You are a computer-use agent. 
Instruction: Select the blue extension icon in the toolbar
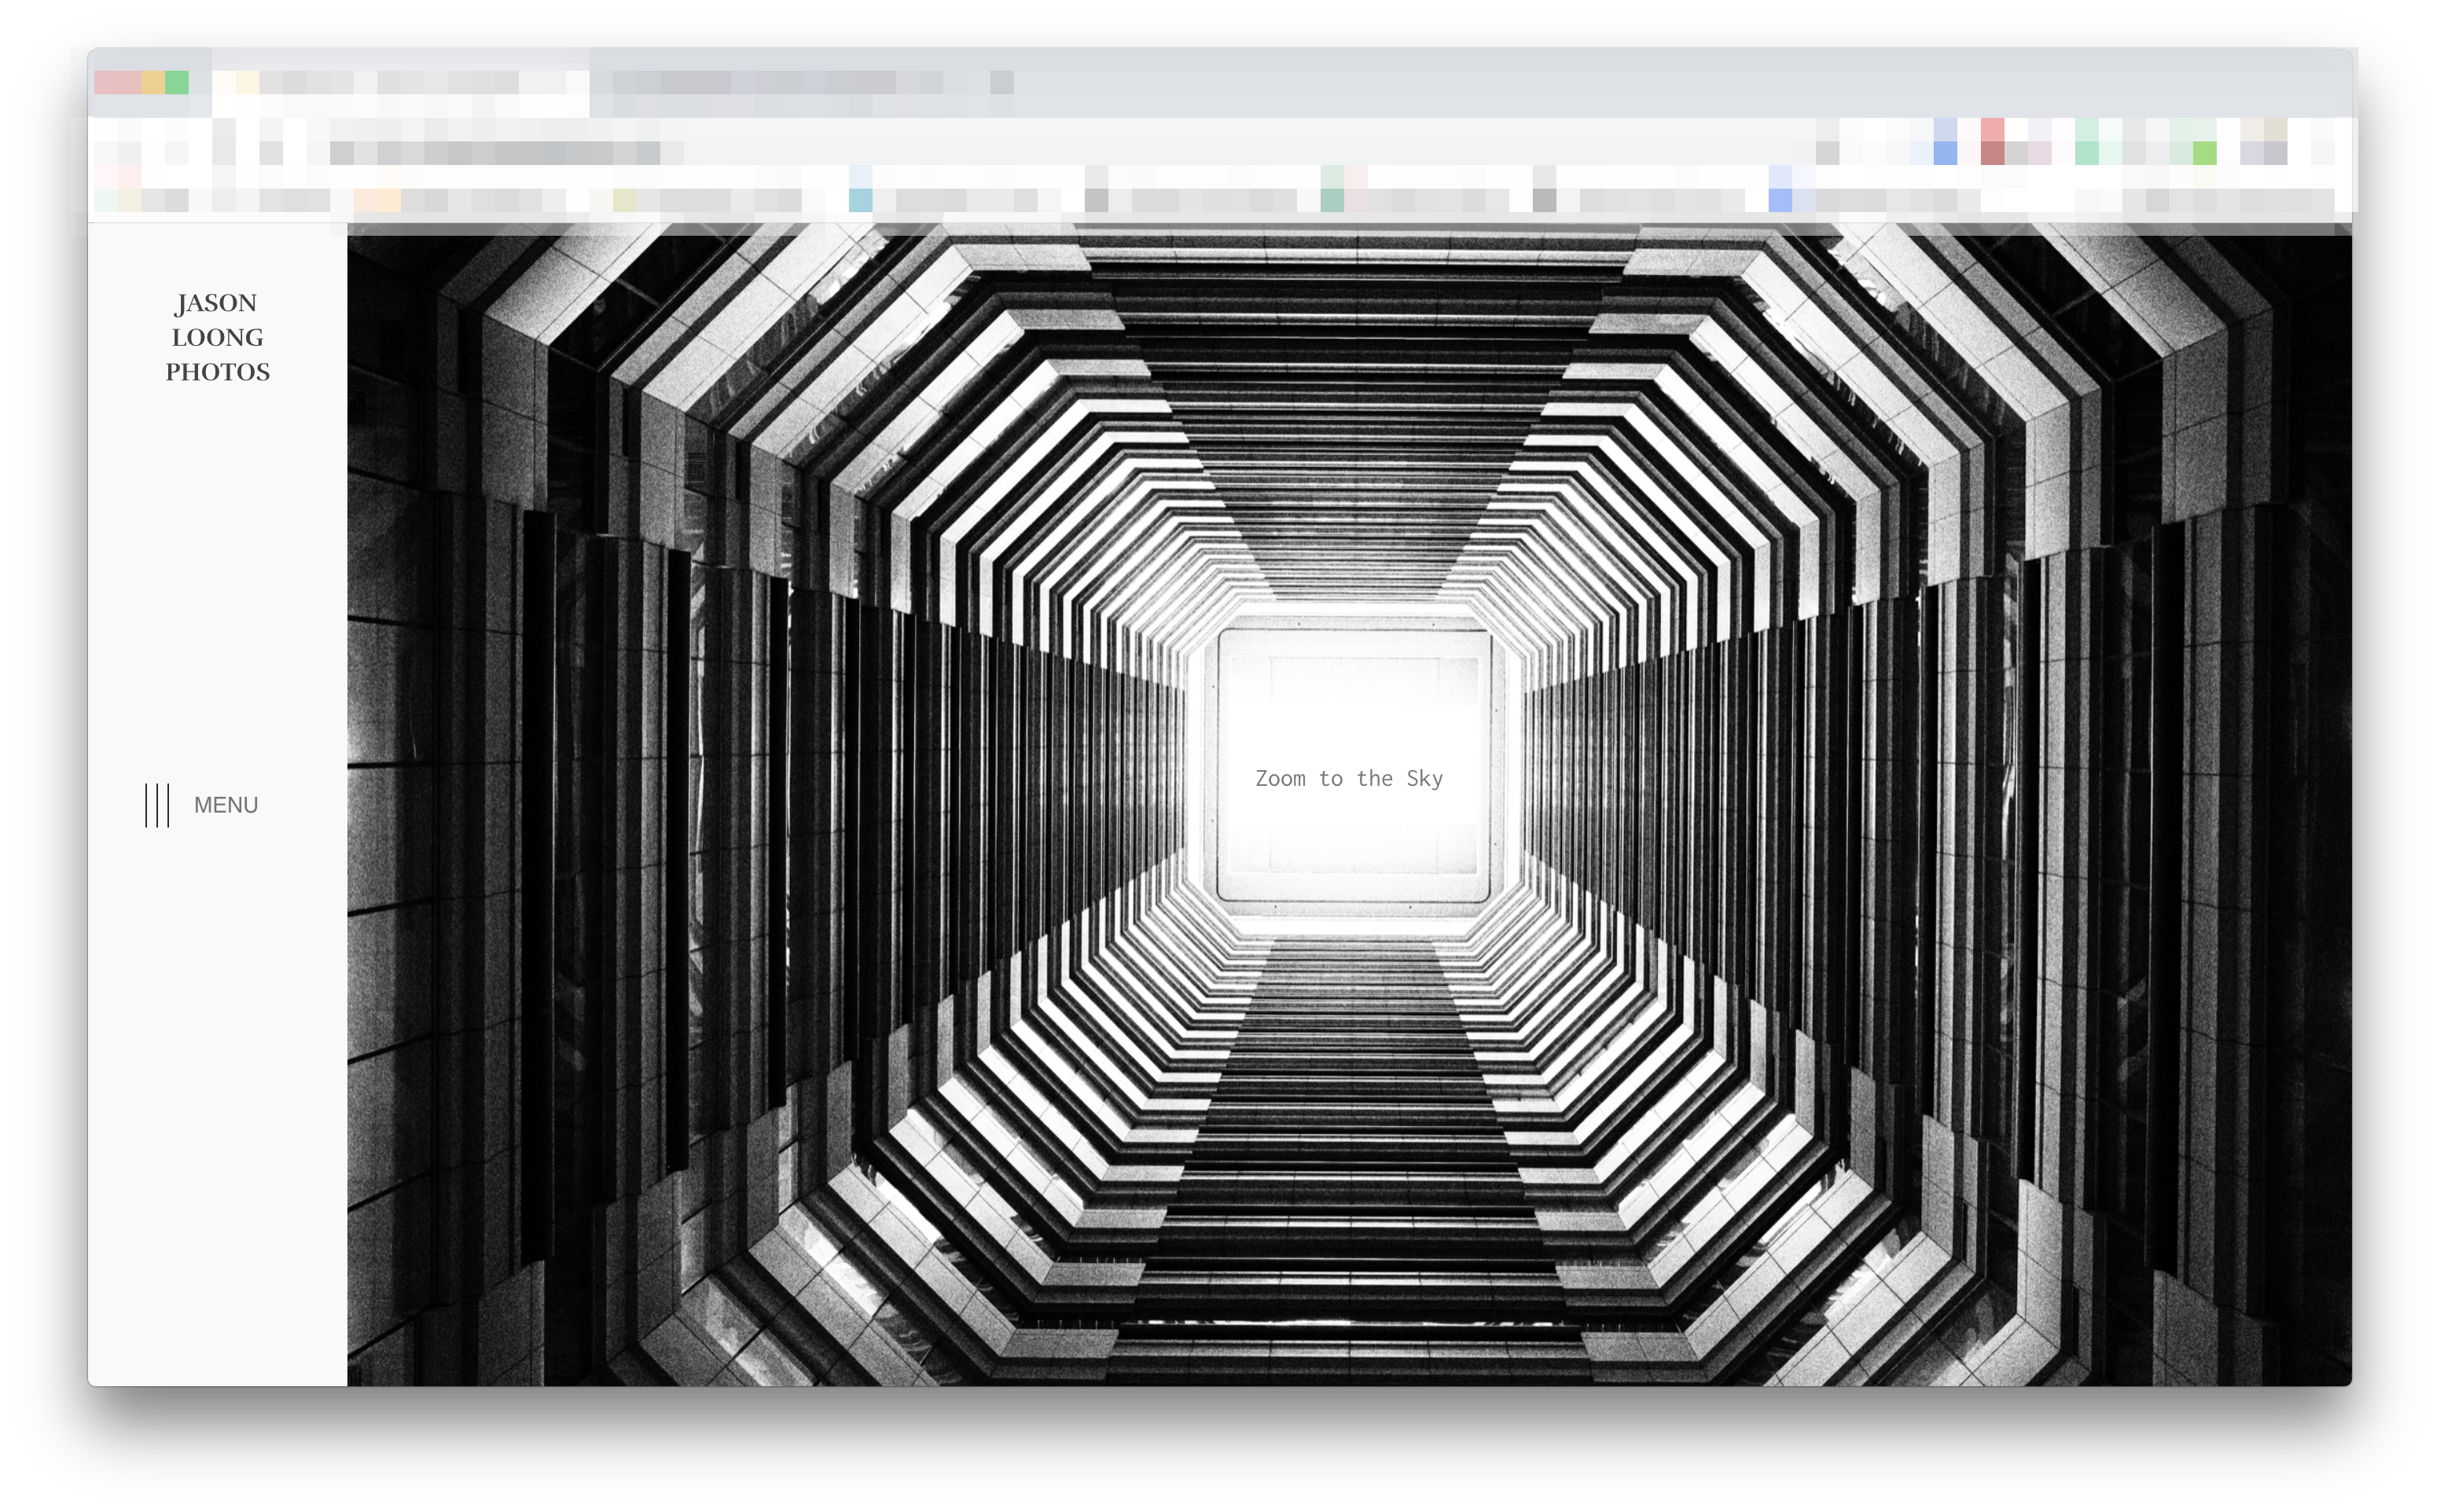point(1945,153)
